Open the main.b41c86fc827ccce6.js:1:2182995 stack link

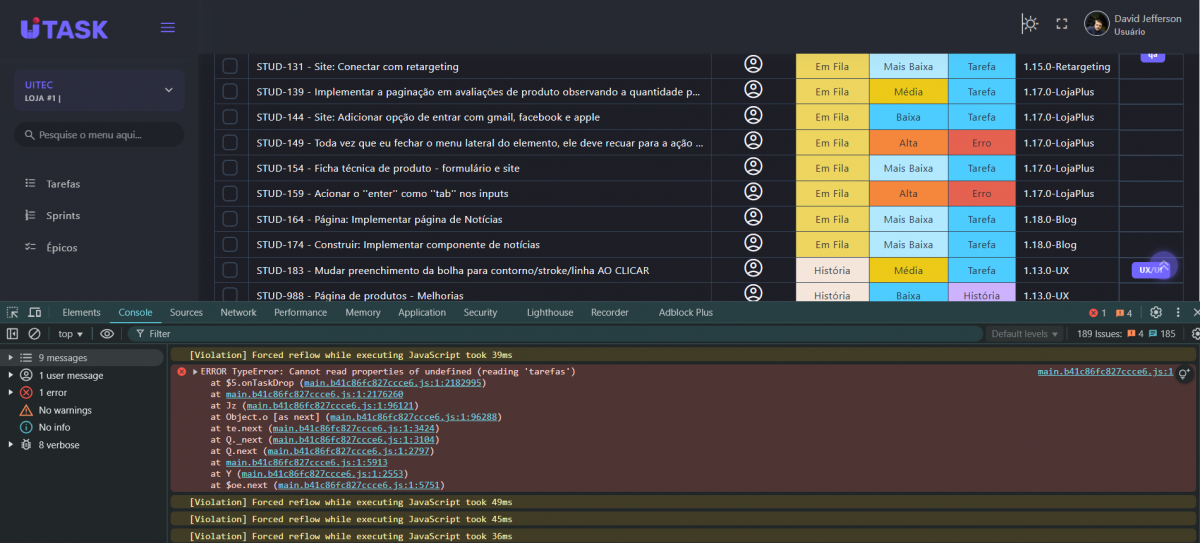tap(394, 383)
